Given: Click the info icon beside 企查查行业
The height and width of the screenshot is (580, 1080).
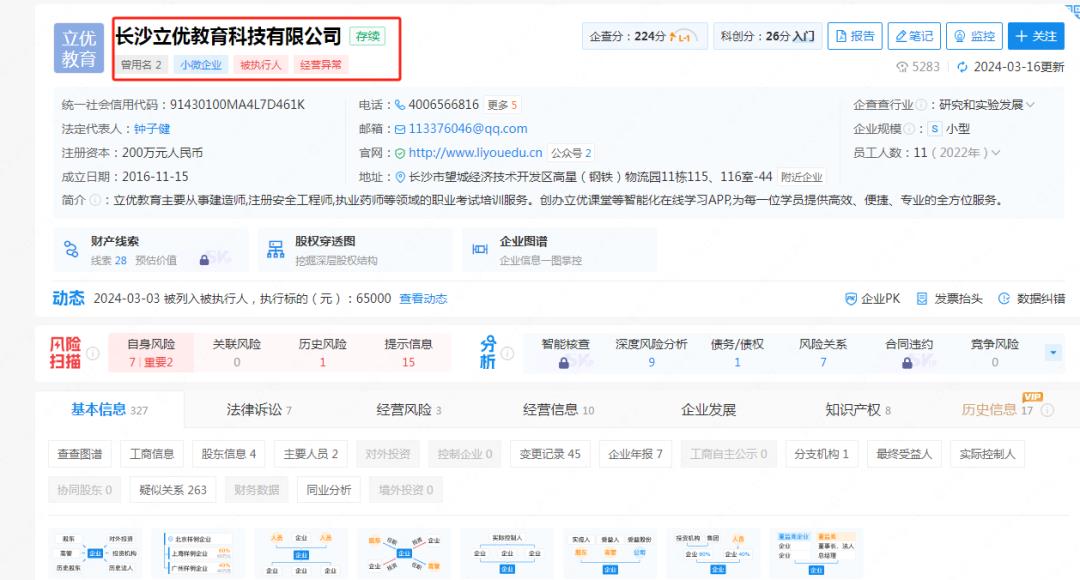Looking at the screenshot, I should click(x=921, y=105).
